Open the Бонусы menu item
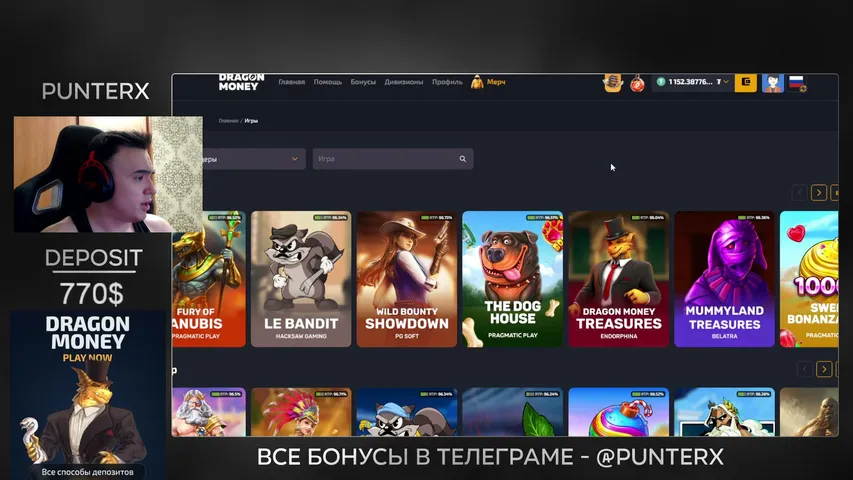The height and width of the screenshot is (480, 853). pos(363,82)
